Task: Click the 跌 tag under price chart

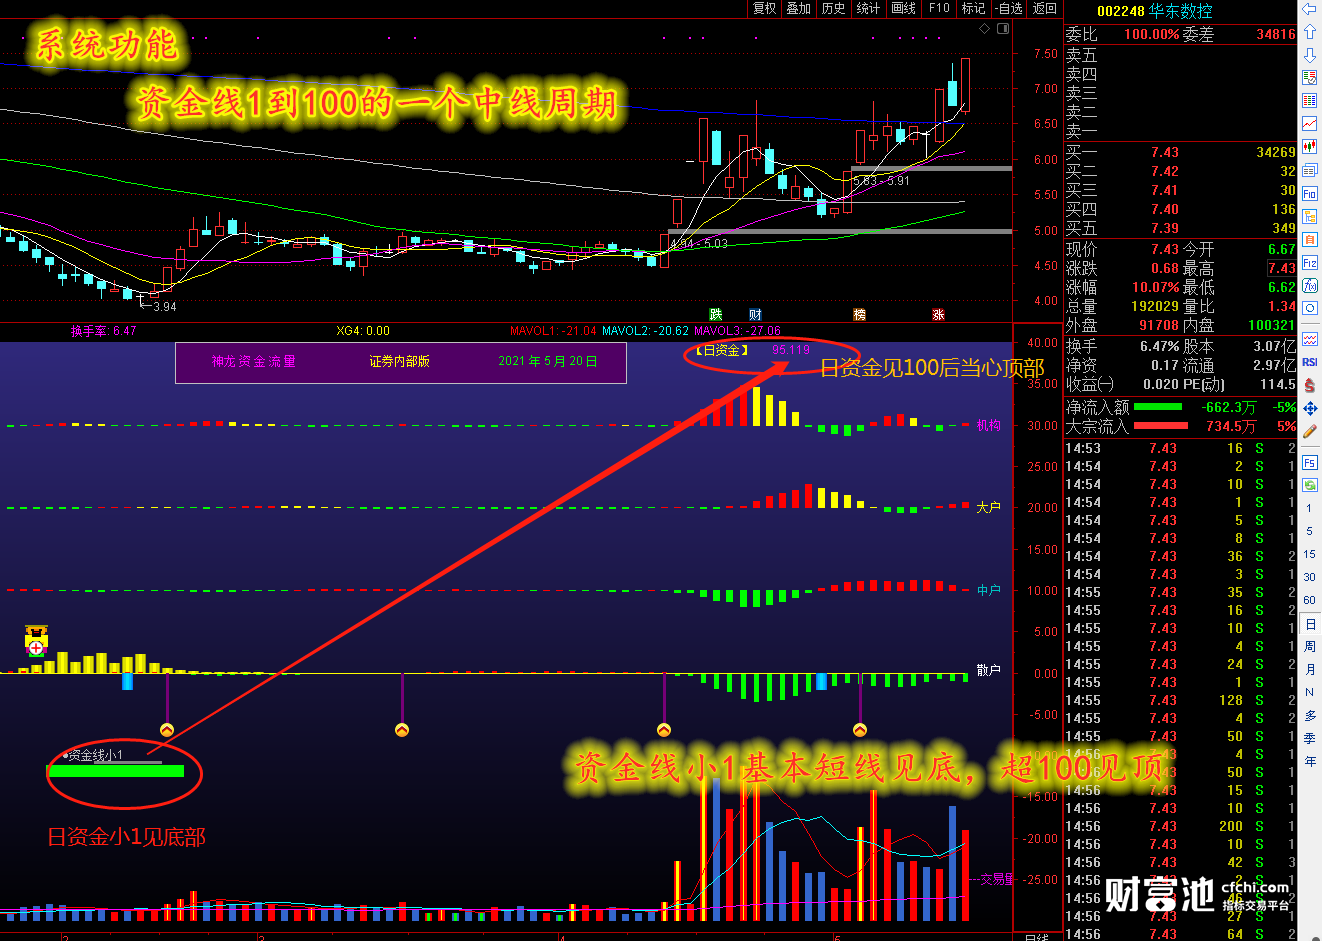Action: (715, 314)
